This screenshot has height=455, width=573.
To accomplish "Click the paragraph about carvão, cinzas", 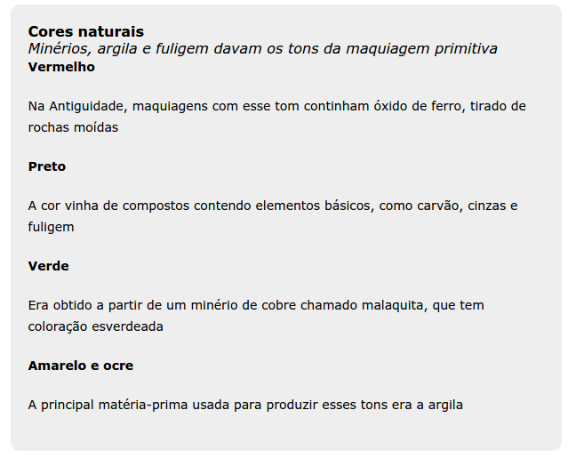I will [273, 216].
